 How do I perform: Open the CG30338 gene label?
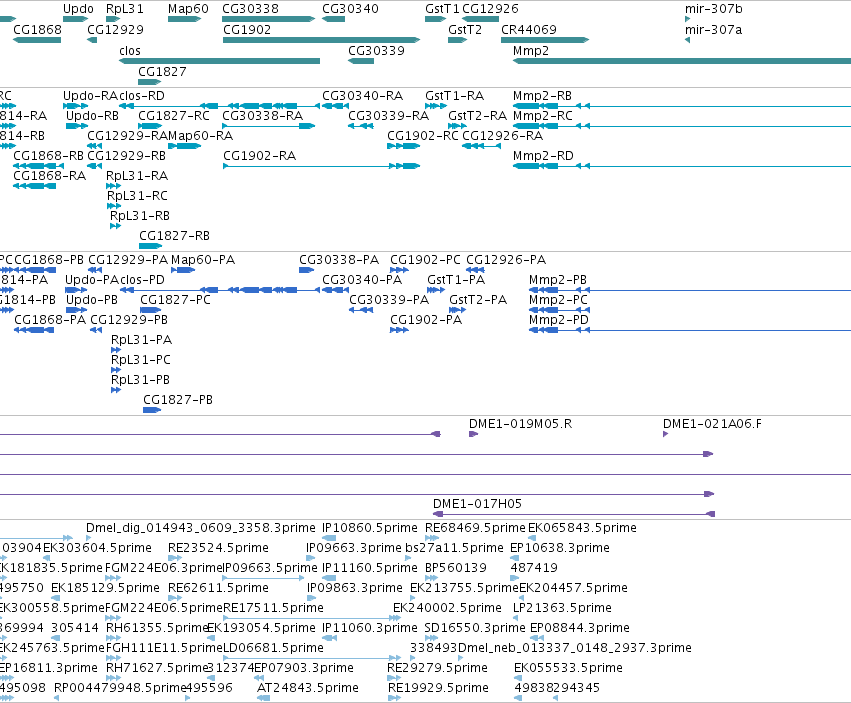pyautogui.click(x=250, y=9)
